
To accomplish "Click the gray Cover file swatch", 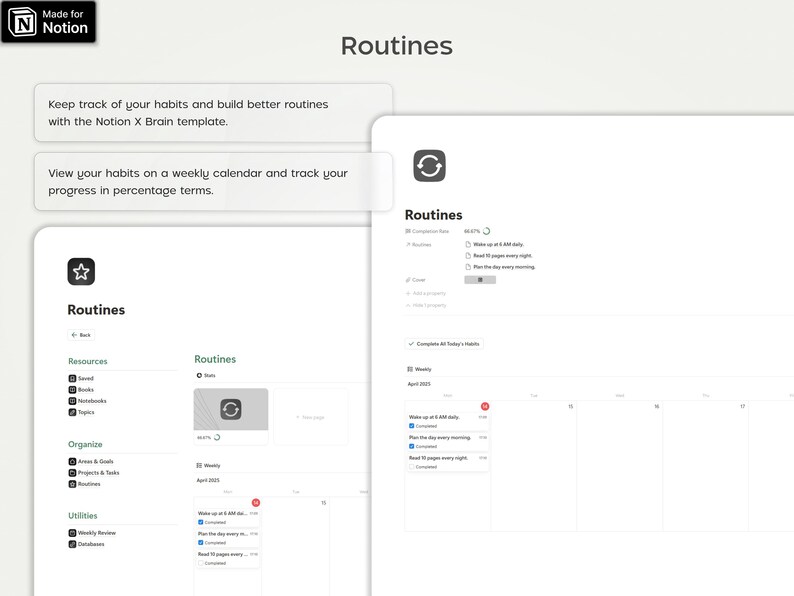I will [x=480, y=280].
